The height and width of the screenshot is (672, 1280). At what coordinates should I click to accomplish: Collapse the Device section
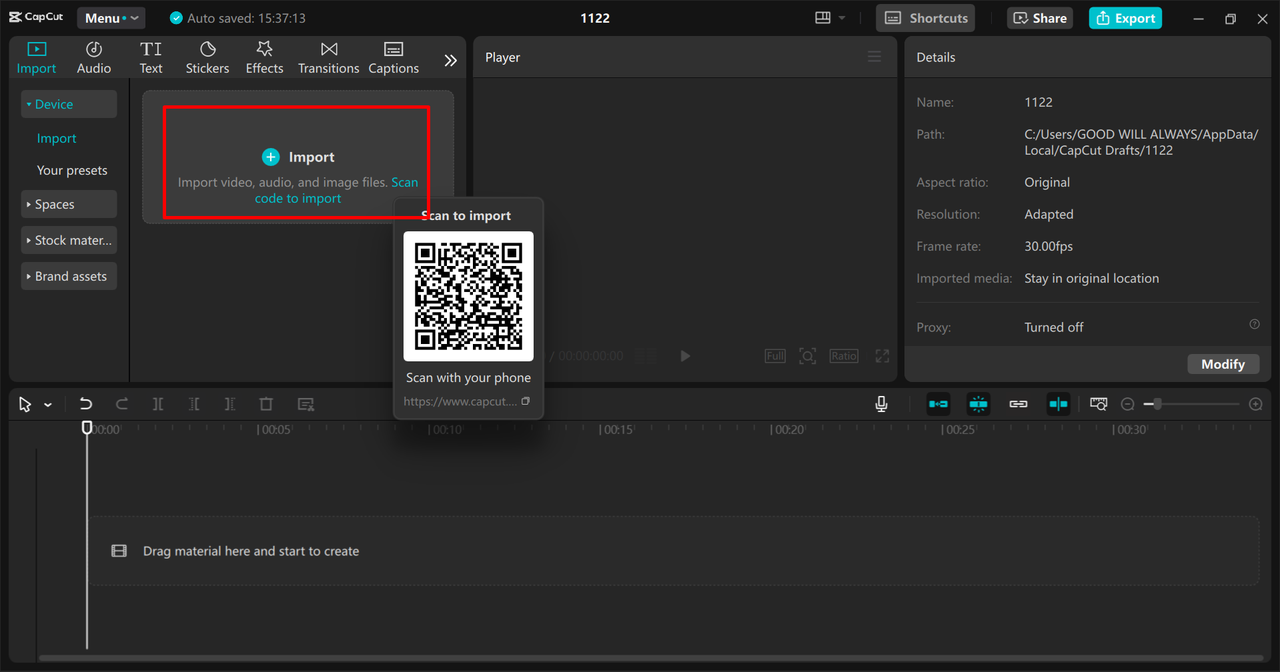pyautogui.click(x=69, y=104)
